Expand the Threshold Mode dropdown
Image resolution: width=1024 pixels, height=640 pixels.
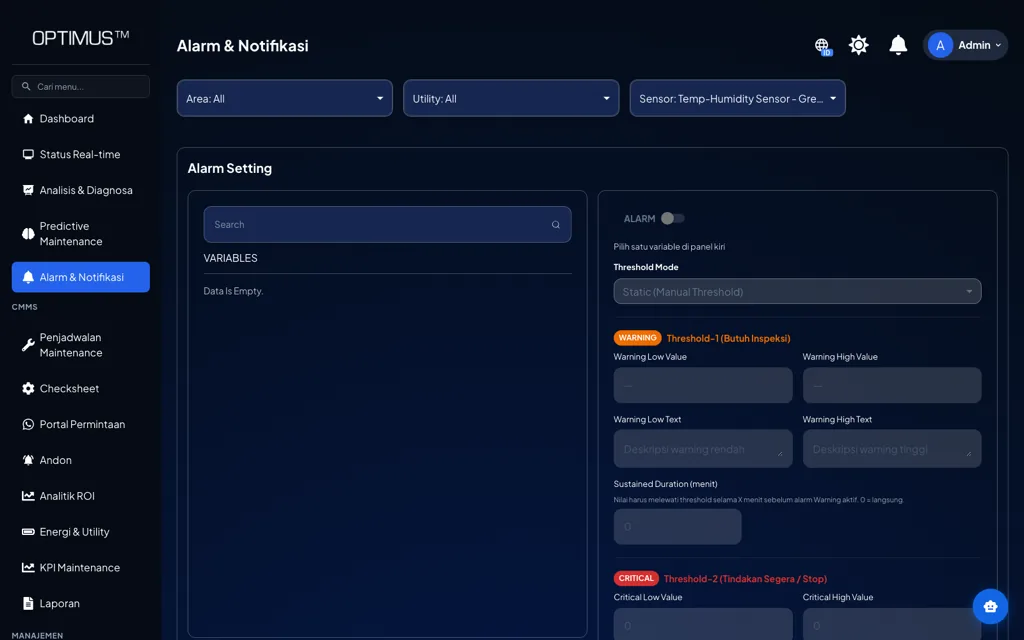797,291
